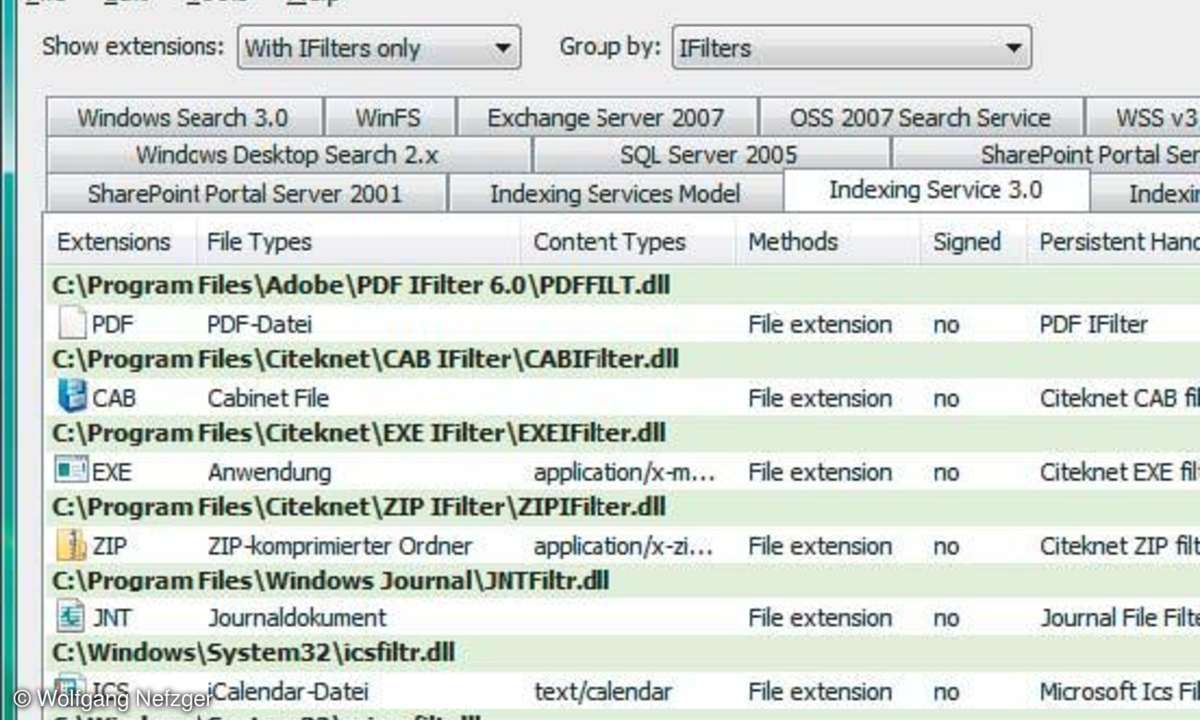The height and width of the screenshot is (720, 1200).
Task: Click the CAB cabinet file icon
Action: [x=72, y=397]
